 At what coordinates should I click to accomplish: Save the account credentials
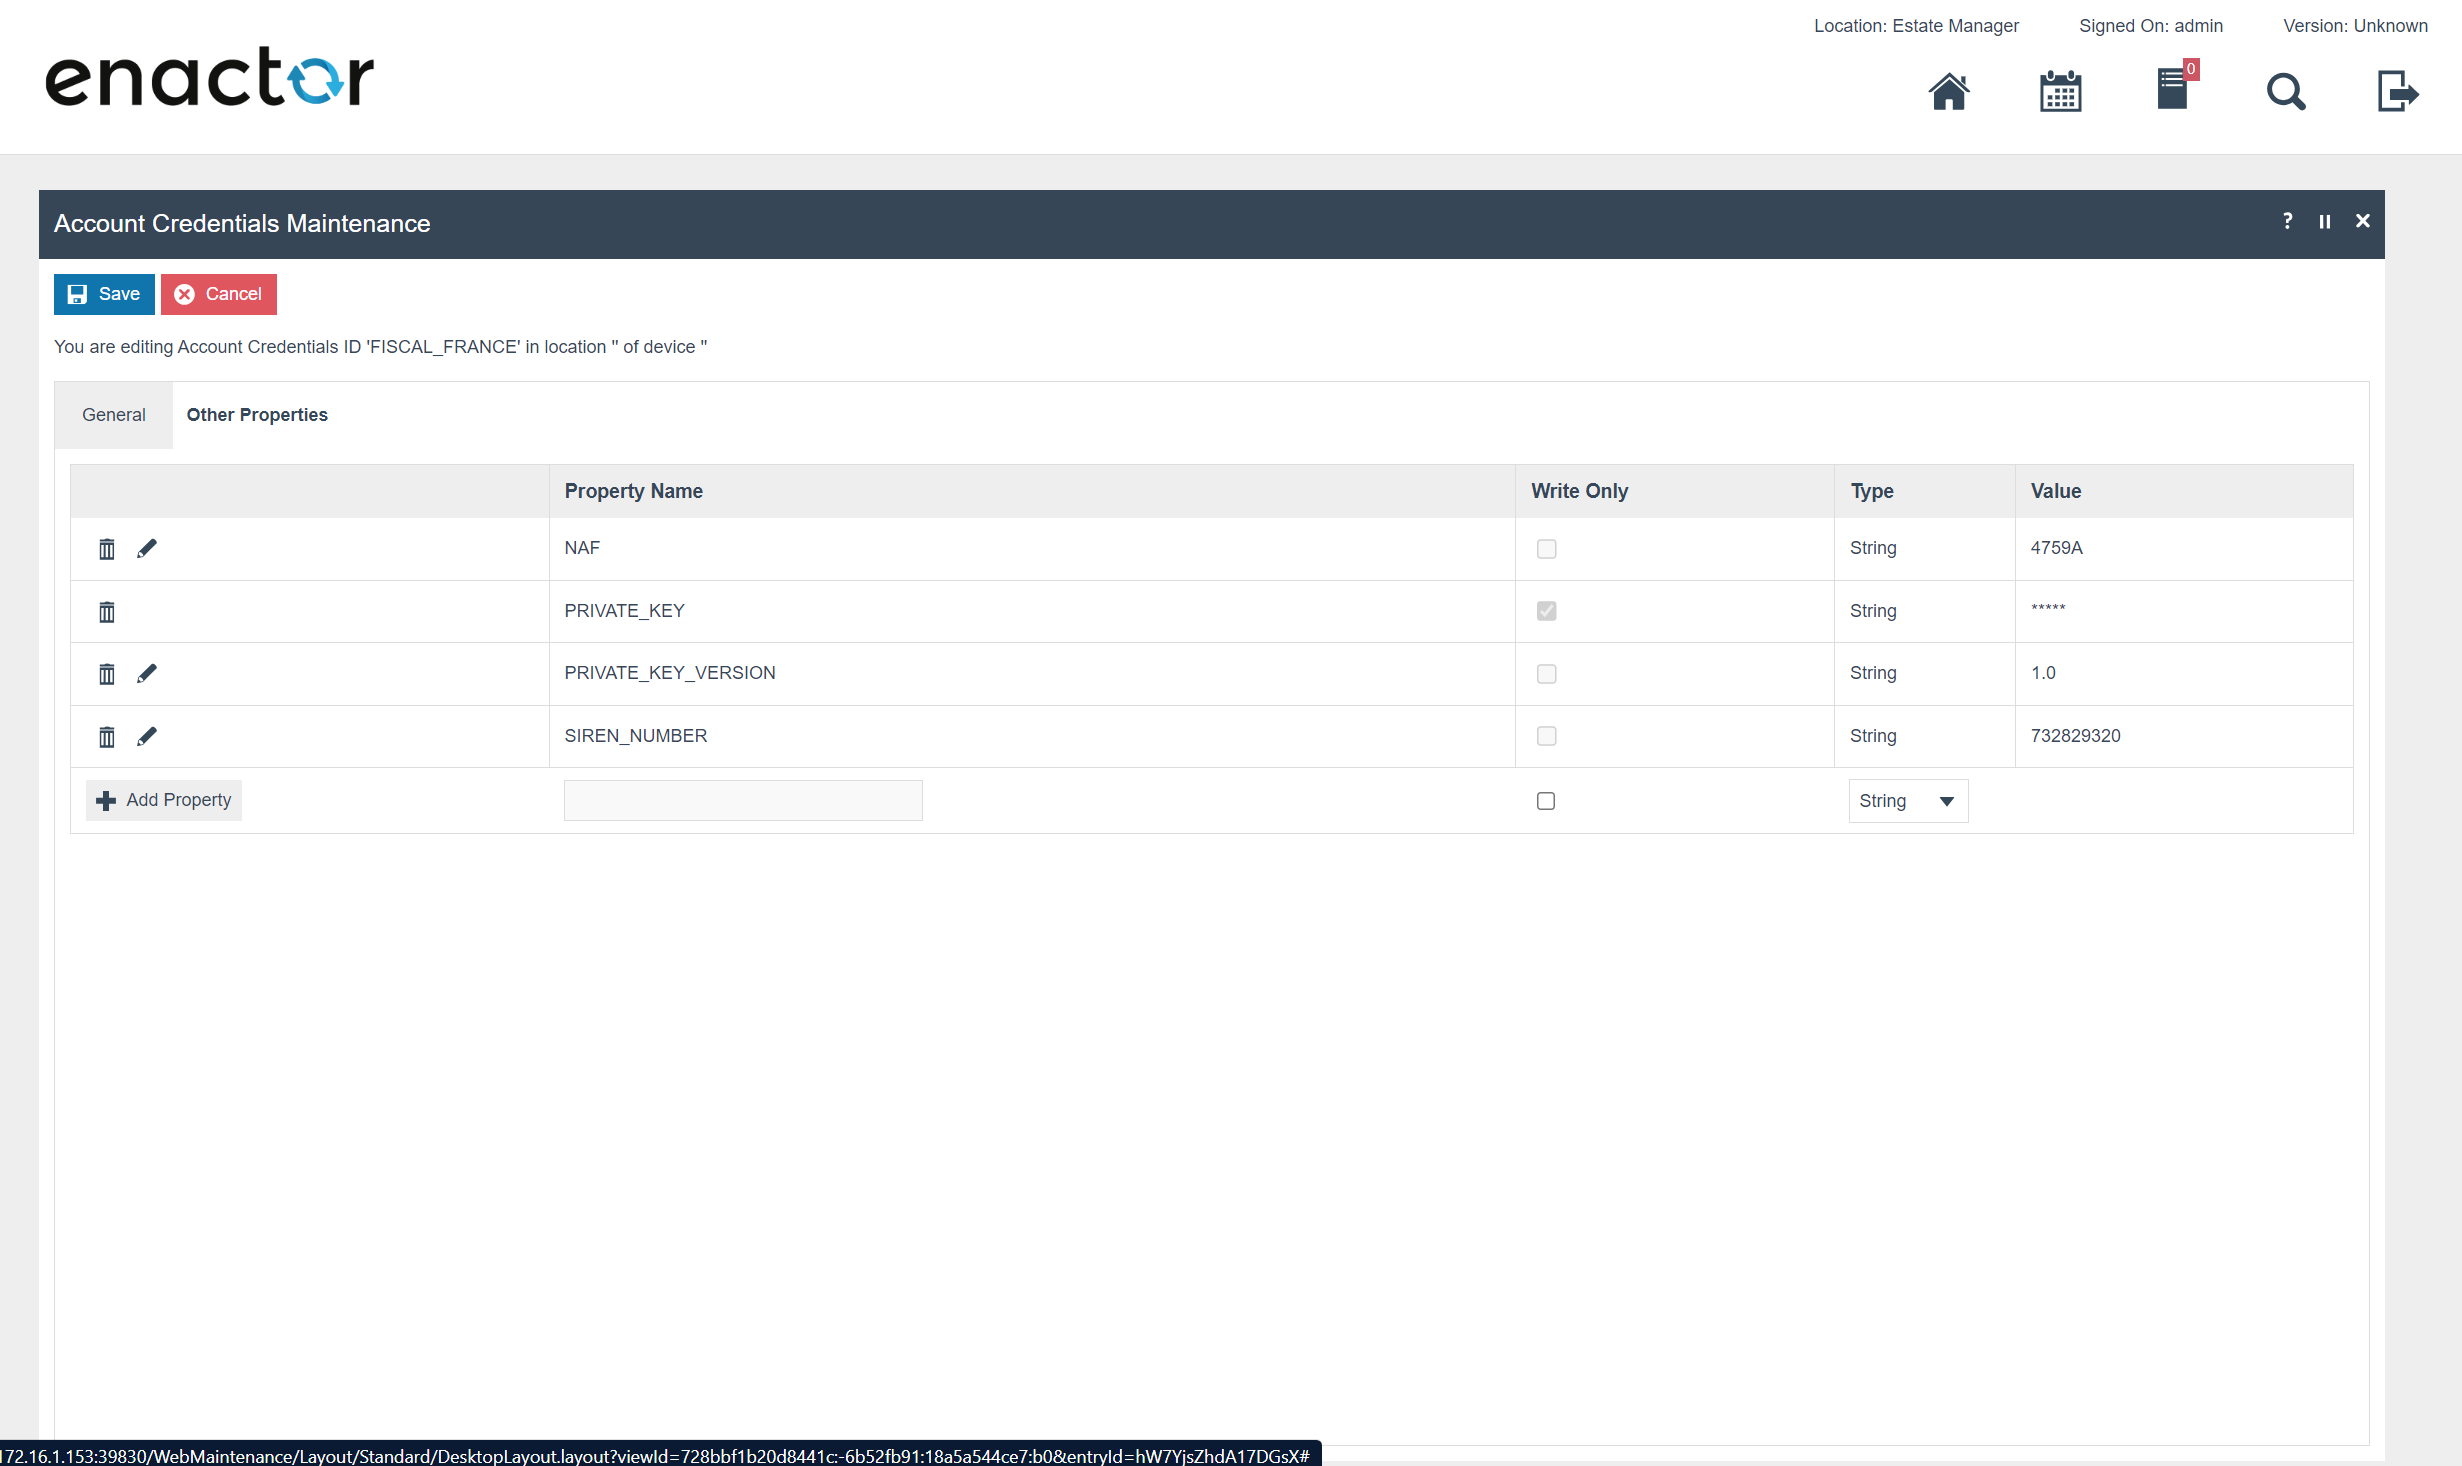click(104, 294)
